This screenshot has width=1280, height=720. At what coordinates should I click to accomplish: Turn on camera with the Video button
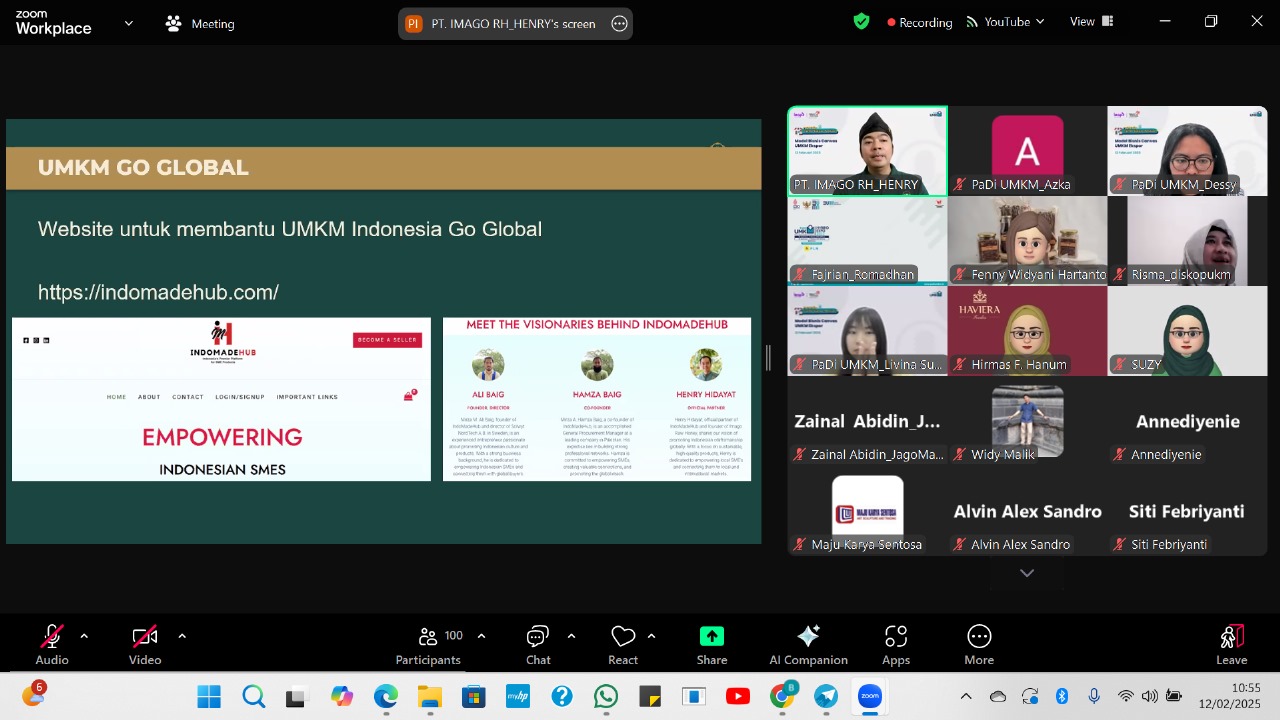pos(145,645)
